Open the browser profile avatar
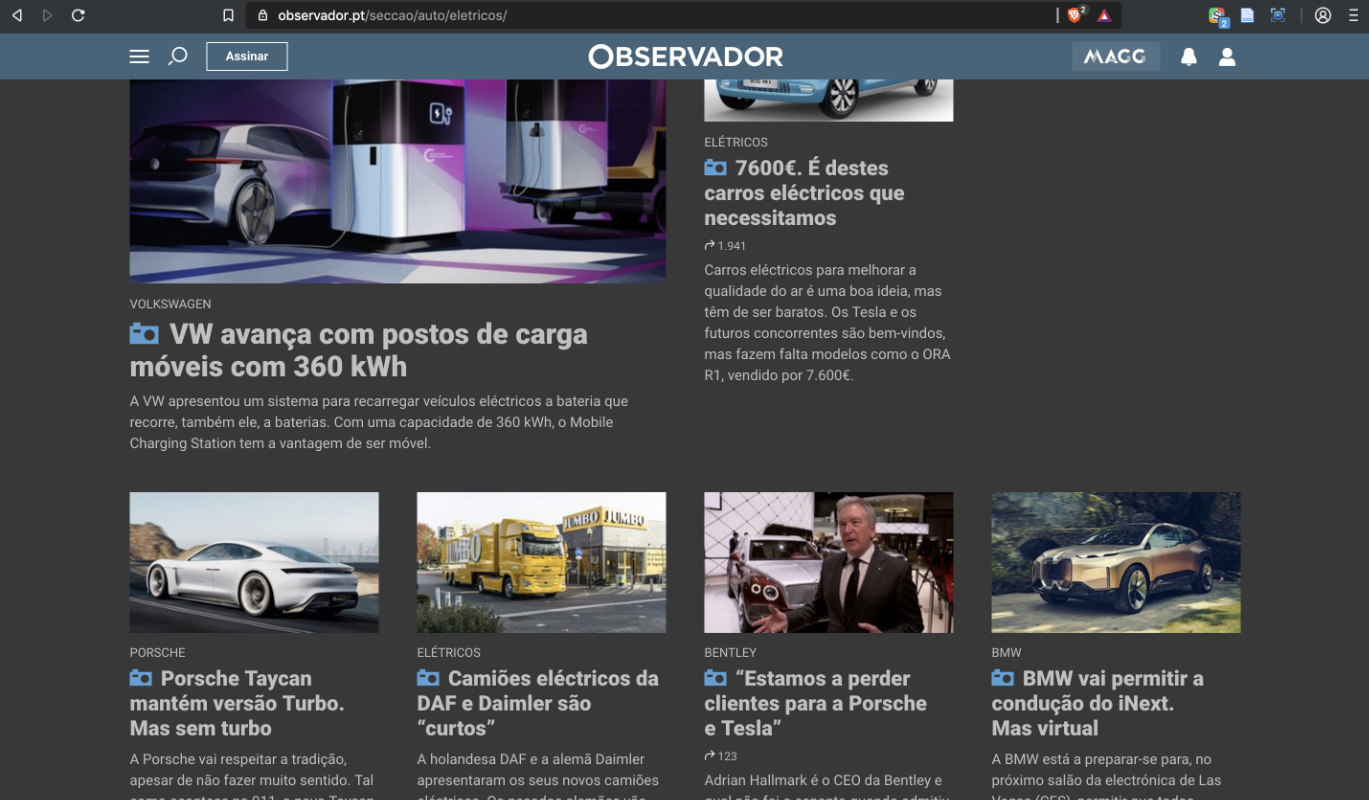 coord(1323,15)
